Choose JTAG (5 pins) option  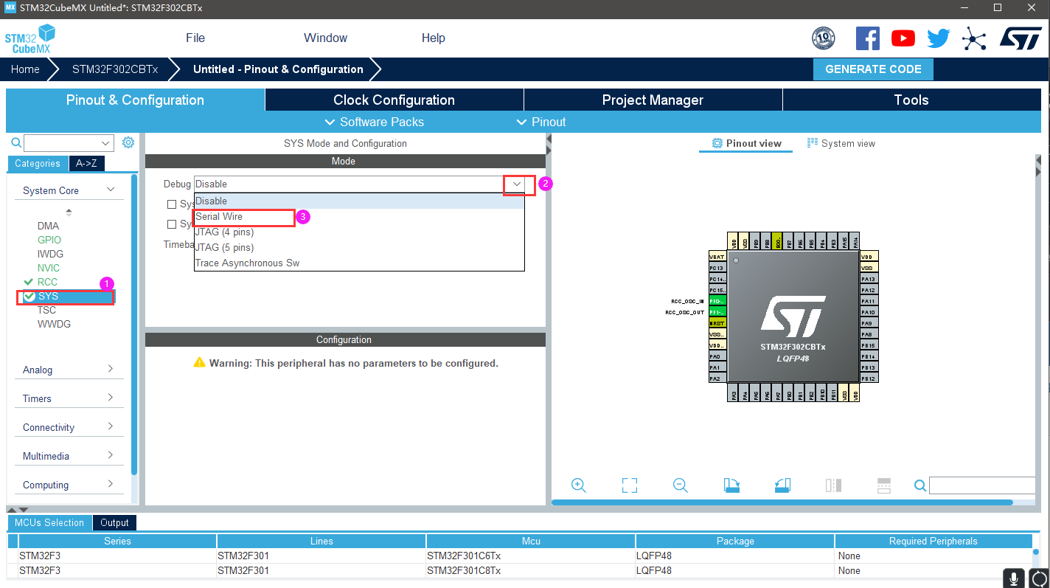(359, 247)
